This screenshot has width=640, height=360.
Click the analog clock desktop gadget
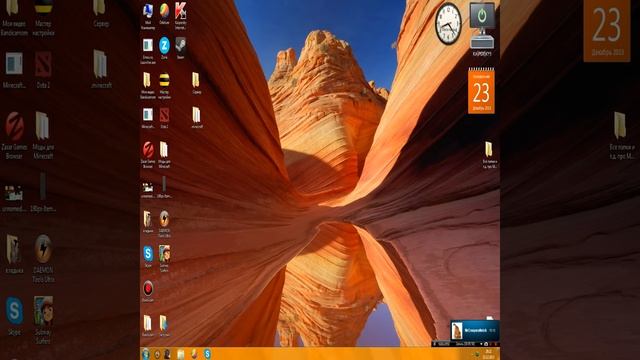[448, 24]
